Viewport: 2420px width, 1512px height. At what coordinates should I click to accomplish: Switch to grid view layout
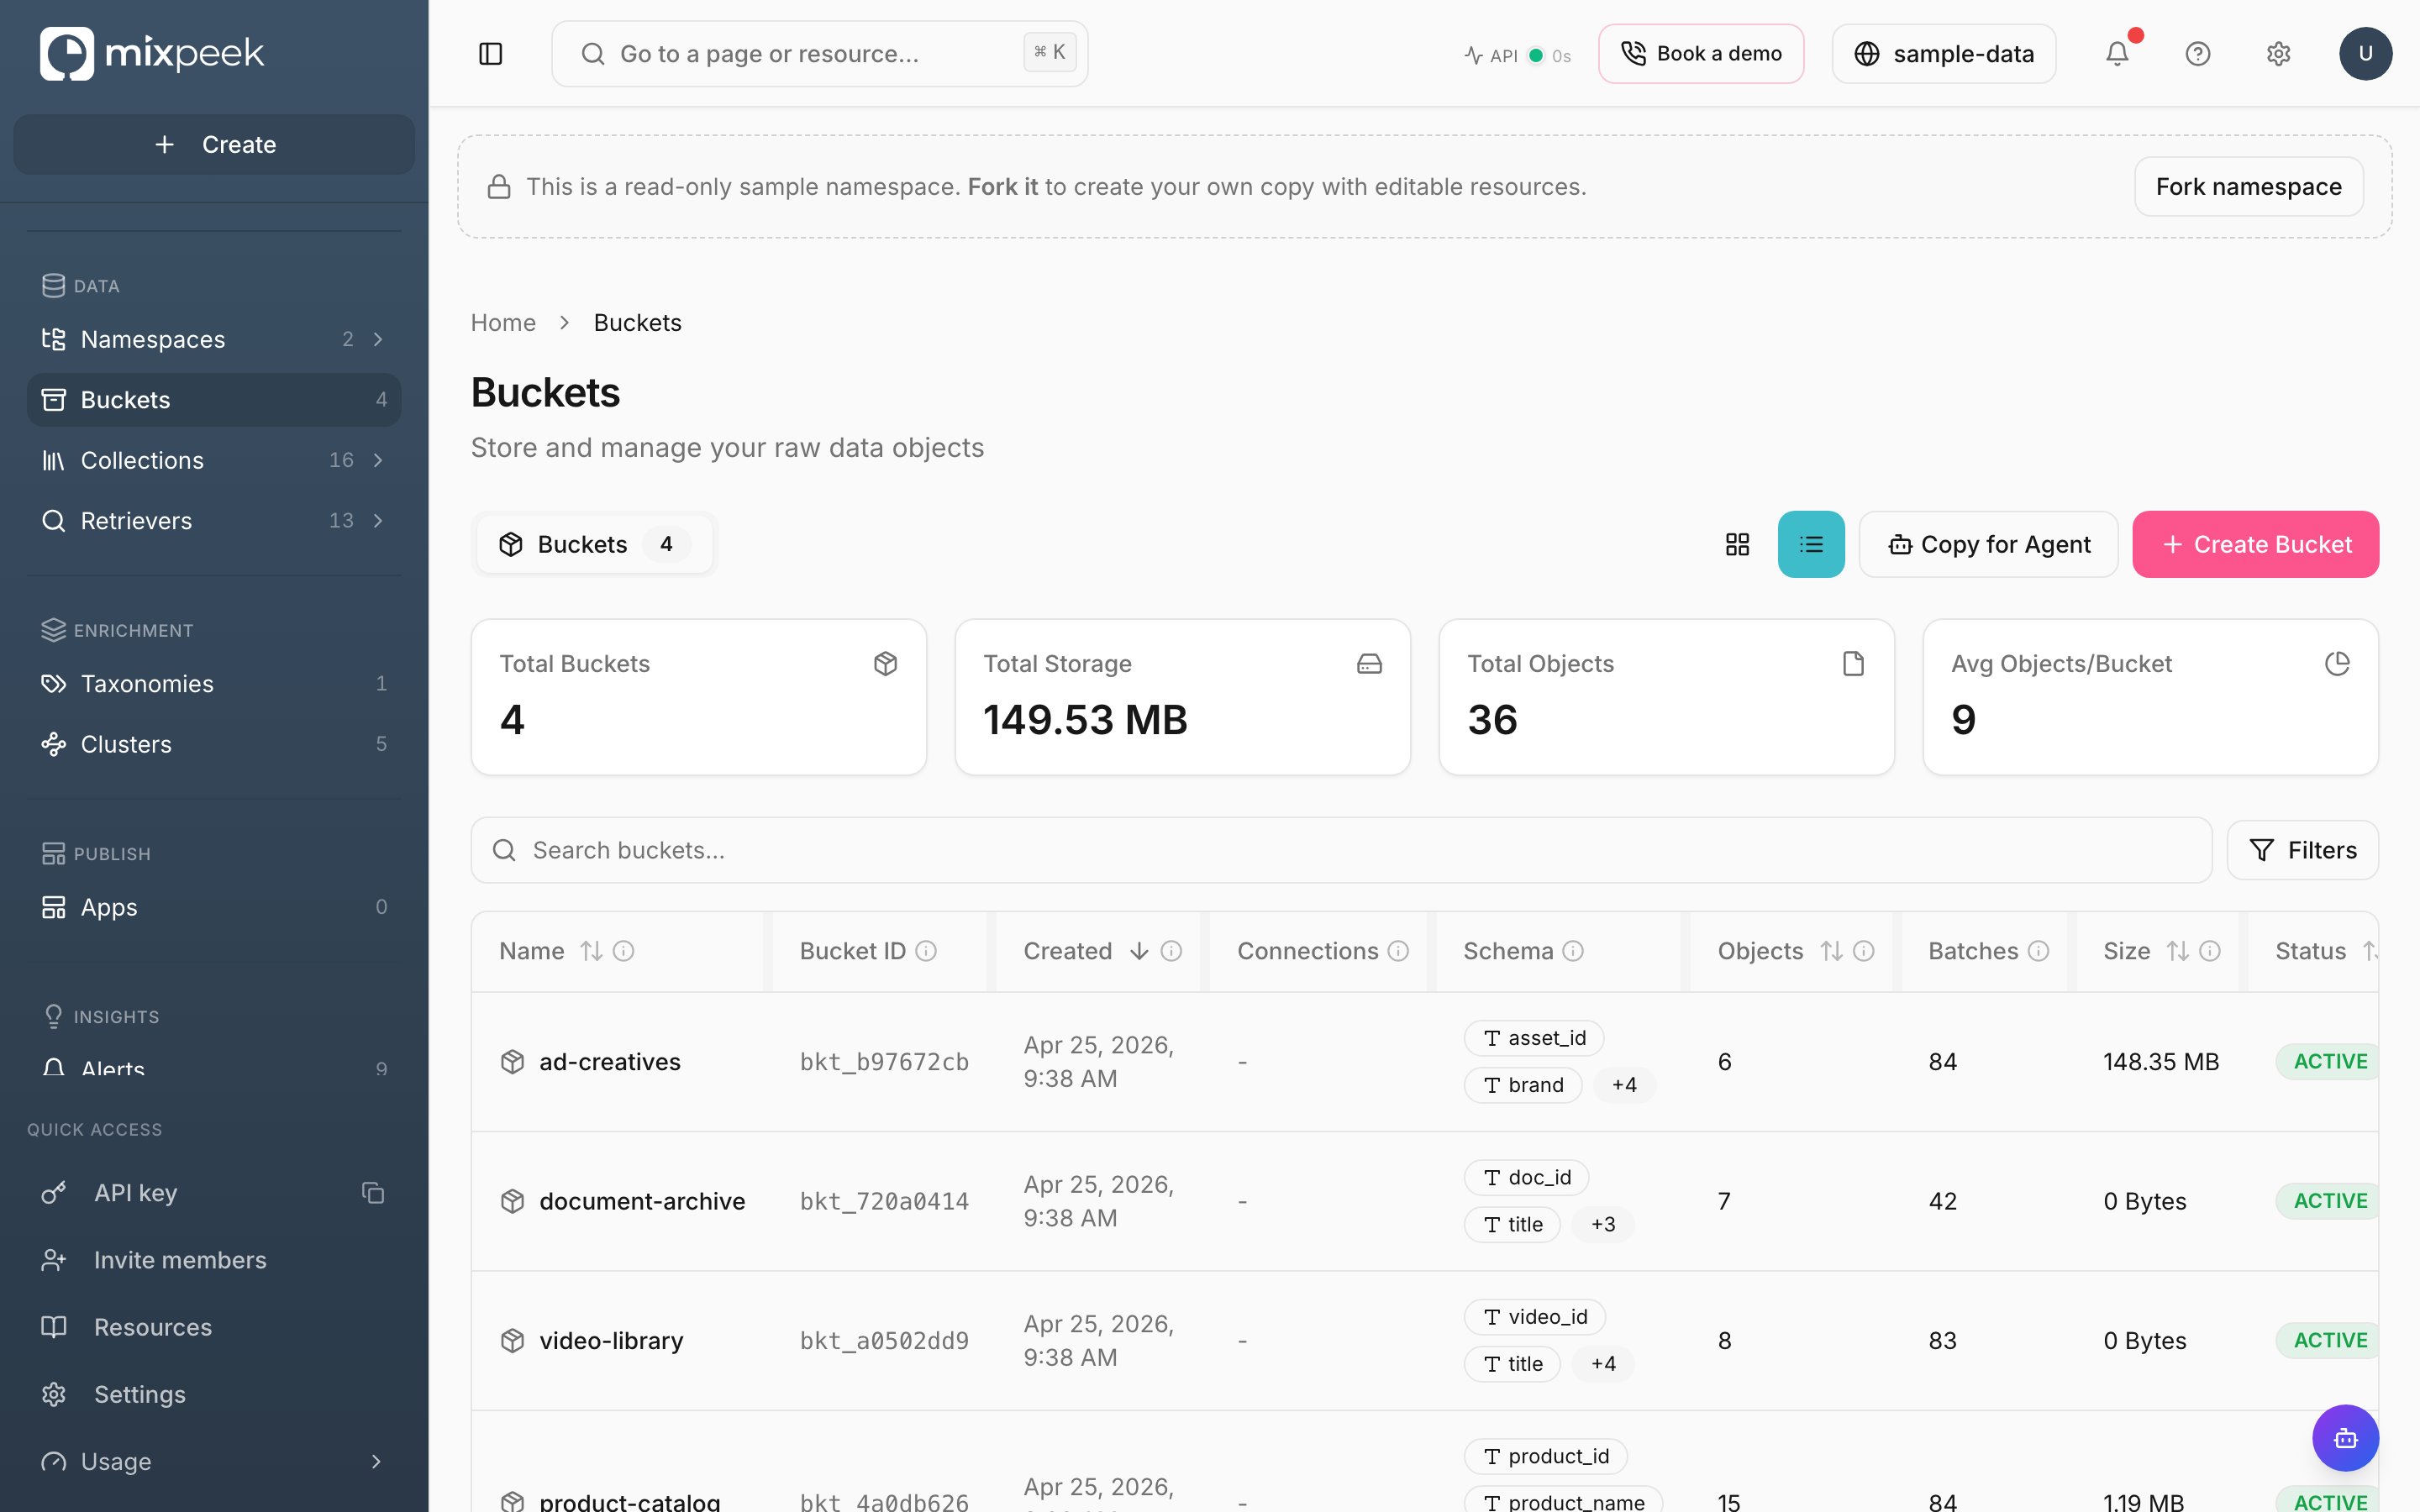click(x=1737, y=544)
